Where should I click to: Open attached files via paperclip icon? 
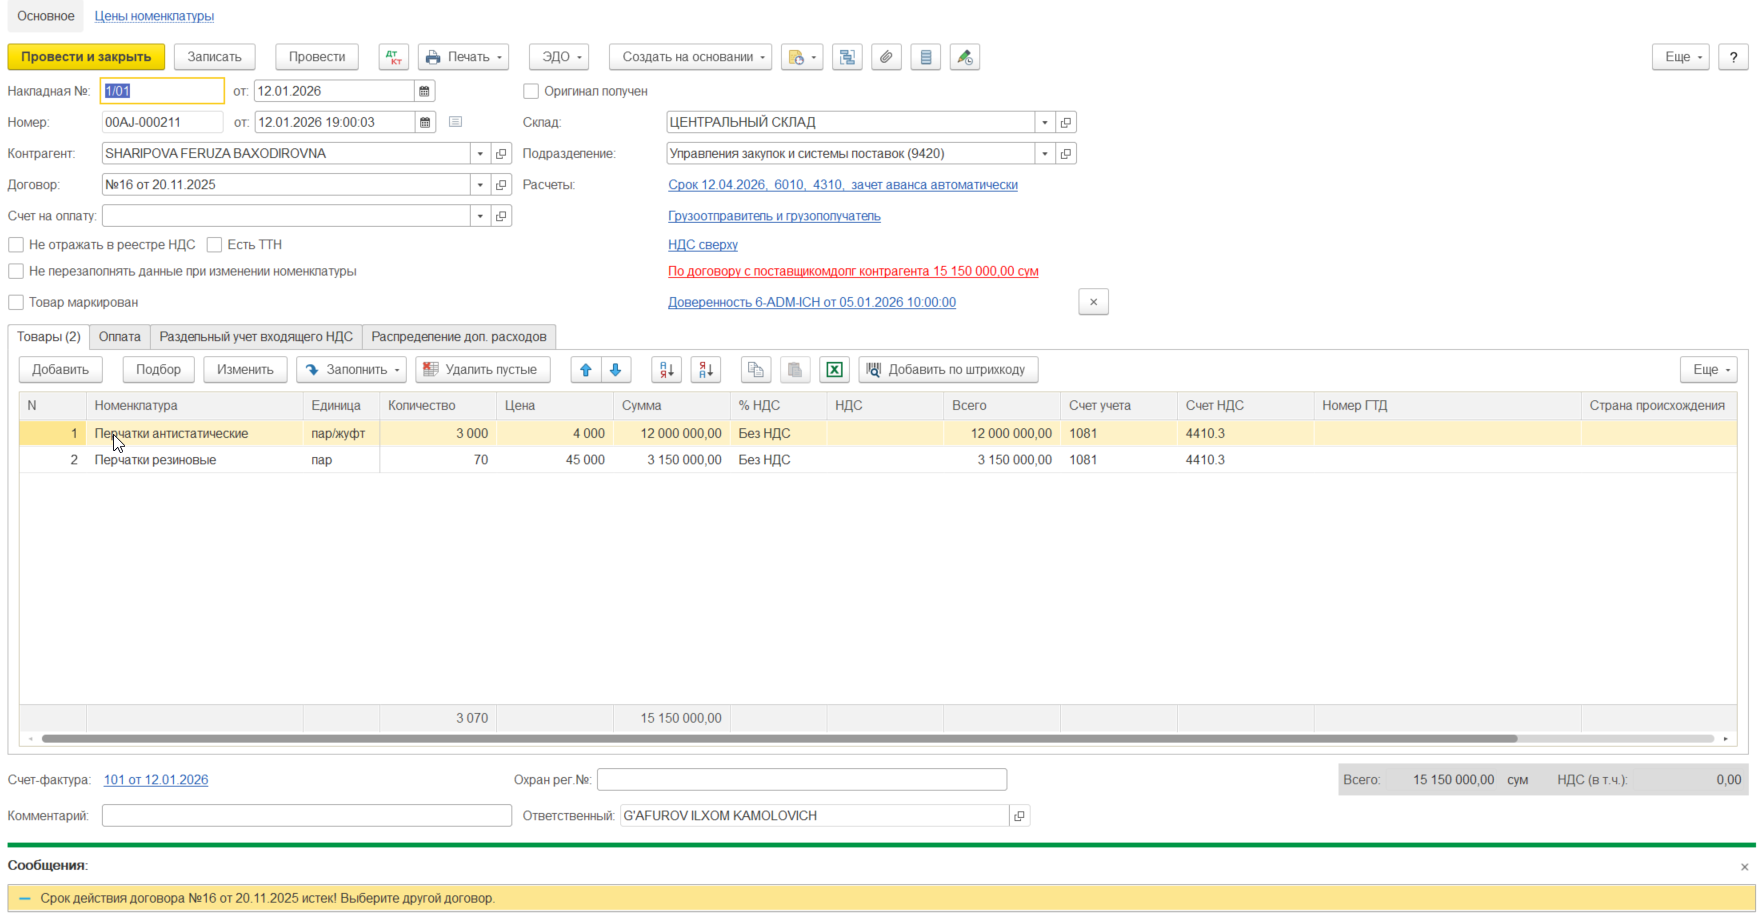[x=886, y=57]
